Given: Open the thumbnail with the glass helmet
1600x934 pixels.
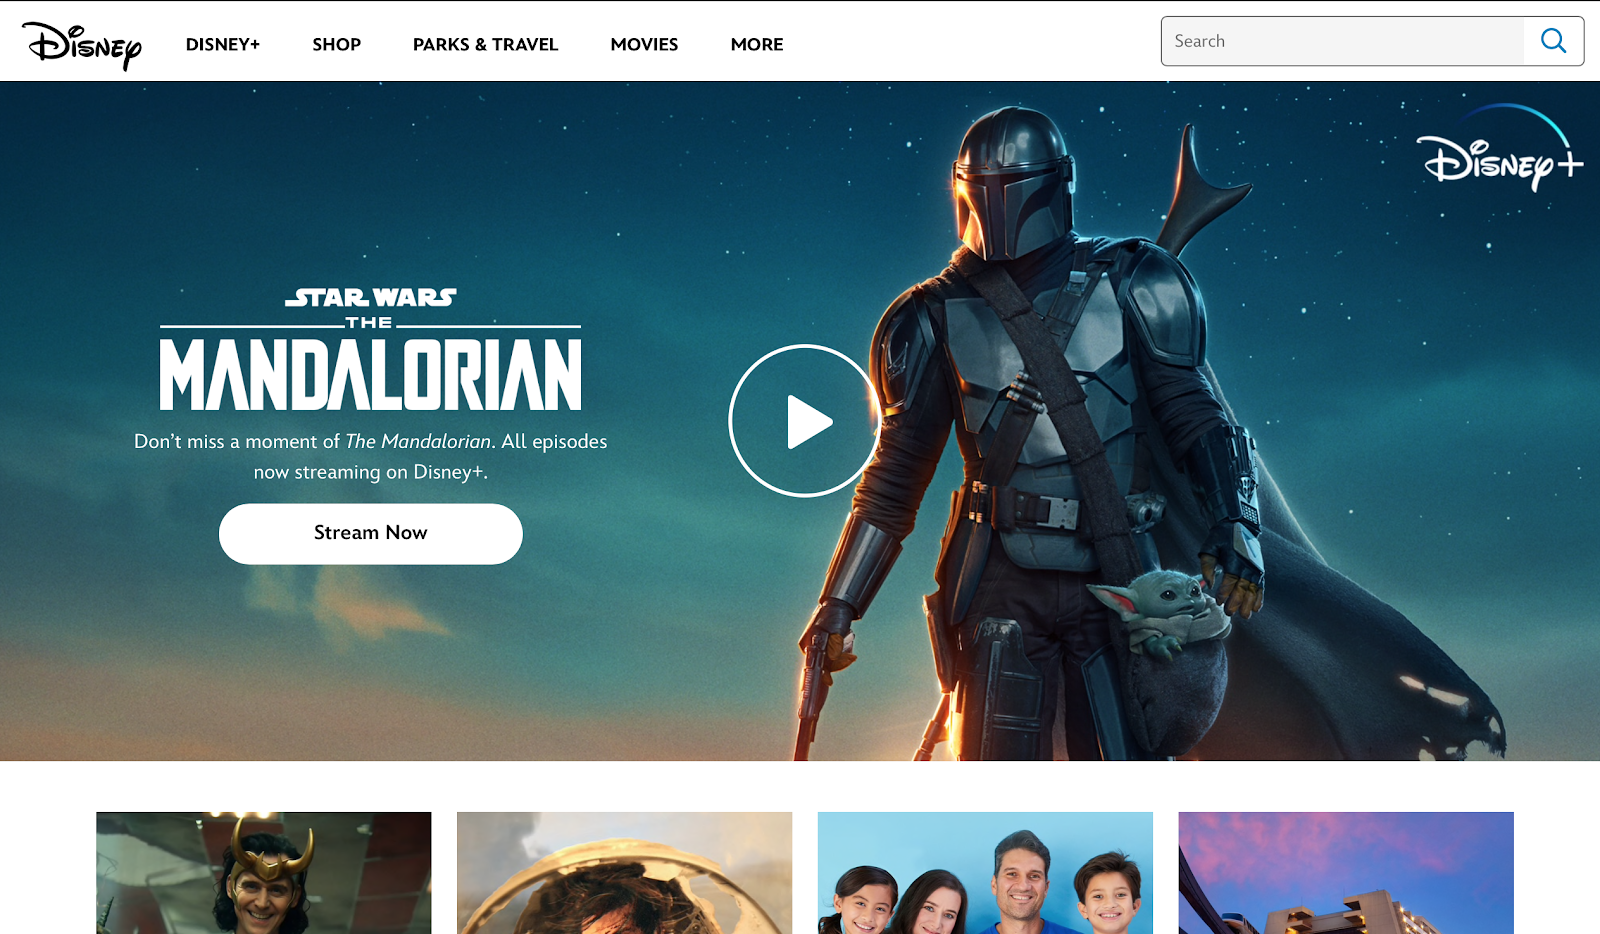Looking at the screenshot, I should click(x=625, y=873).
